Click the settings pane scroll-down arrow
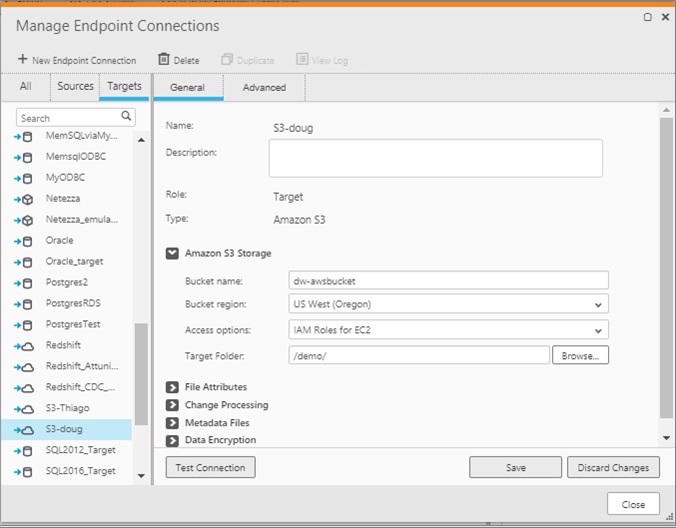 point(666,438)
